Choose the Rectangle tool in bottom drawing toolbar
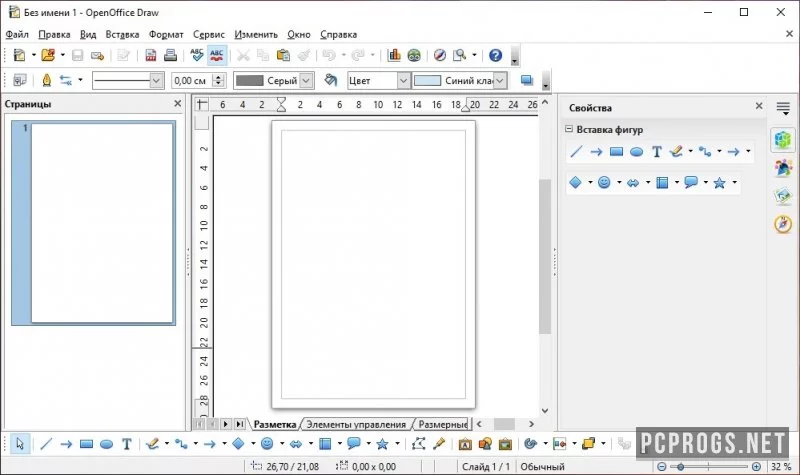This screenshot has width=800, height=475. (x=86, y=444)
